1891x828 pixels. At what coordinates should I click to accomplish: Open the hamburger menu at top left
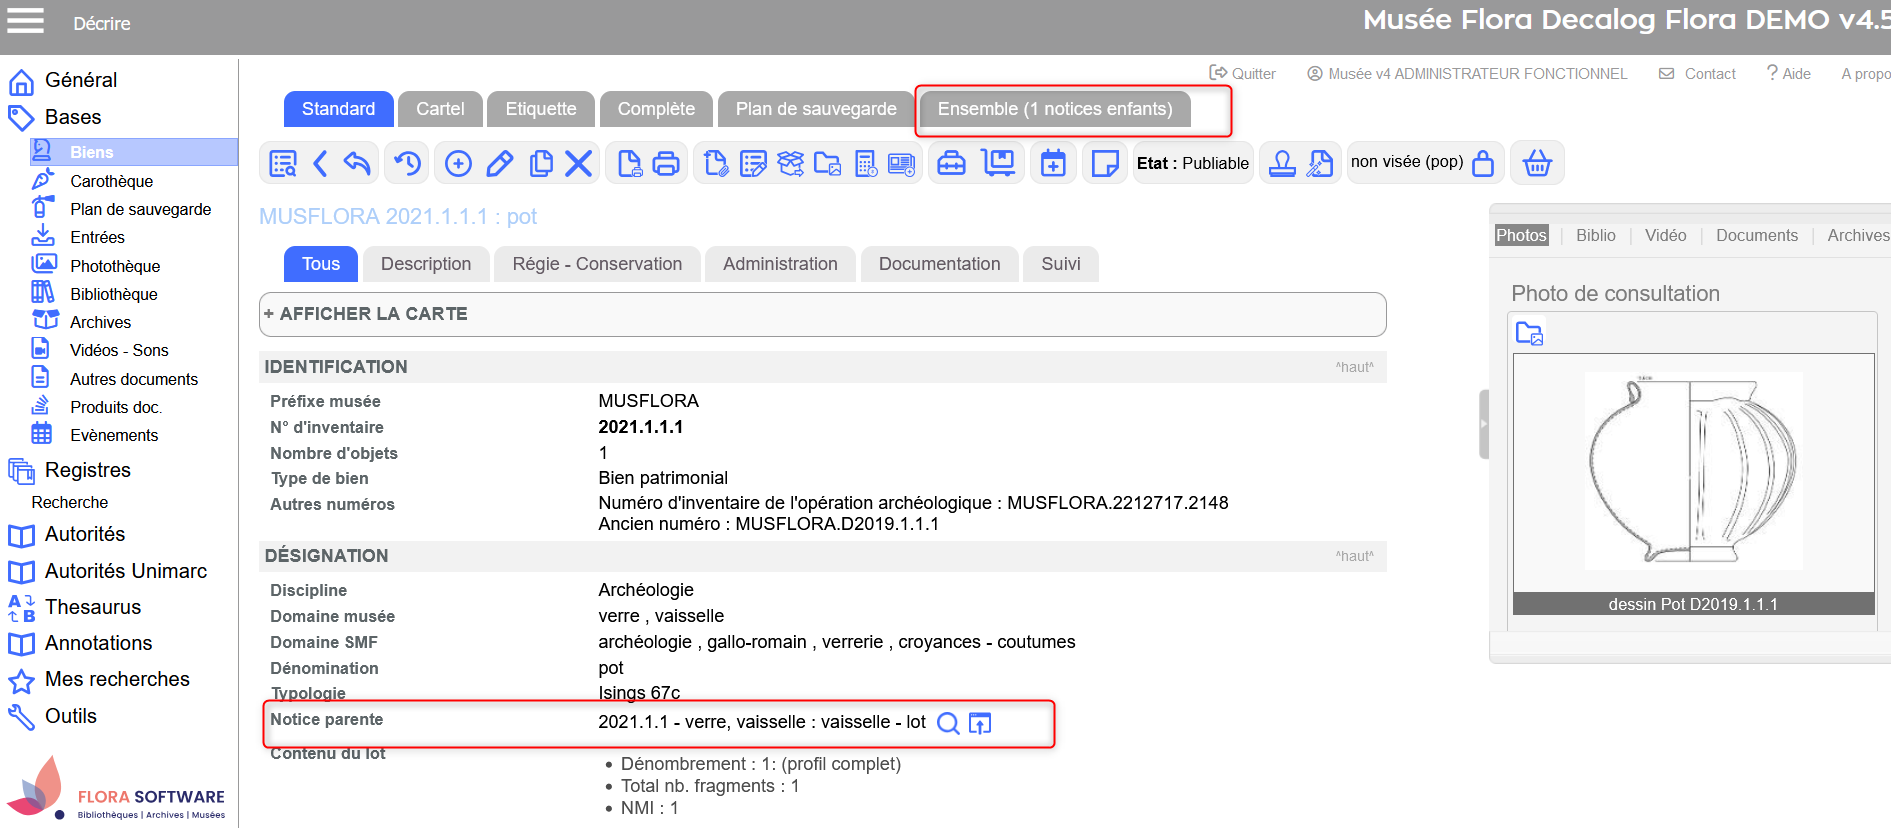(25, 21)
